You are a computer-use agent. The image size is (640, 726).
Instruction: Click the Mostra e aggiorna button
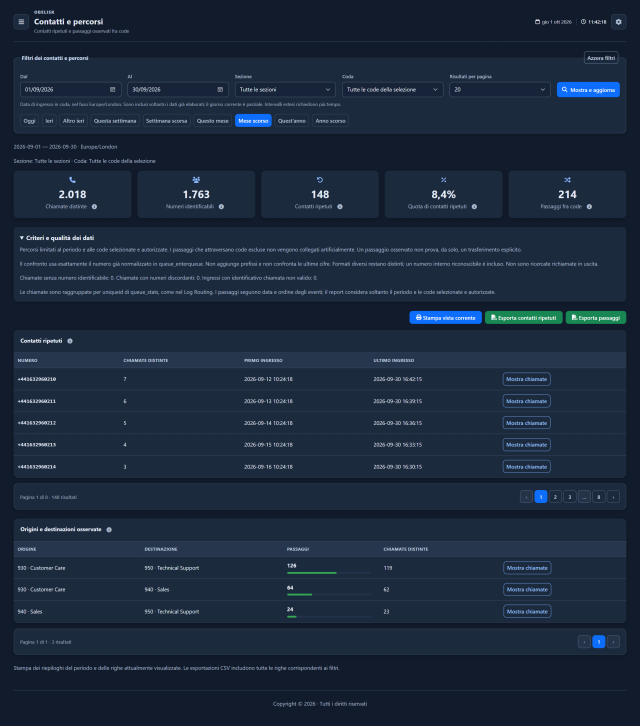click(588, 90)
